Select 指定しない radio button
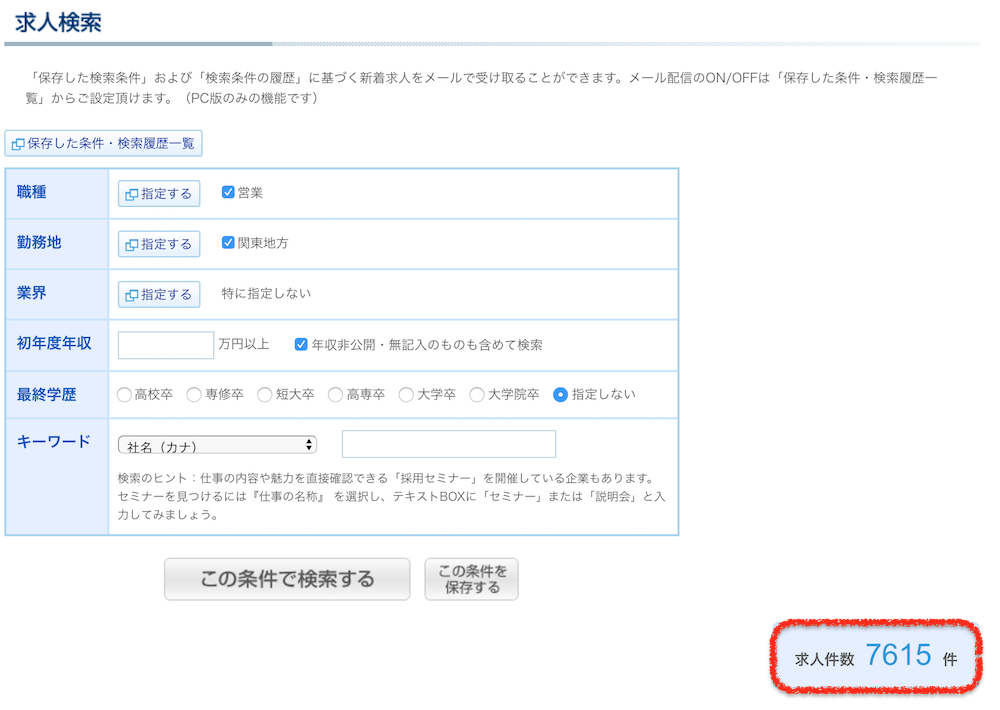Image resolution: width=1000 pixels, height=710 pixels. tap(560, 395)
